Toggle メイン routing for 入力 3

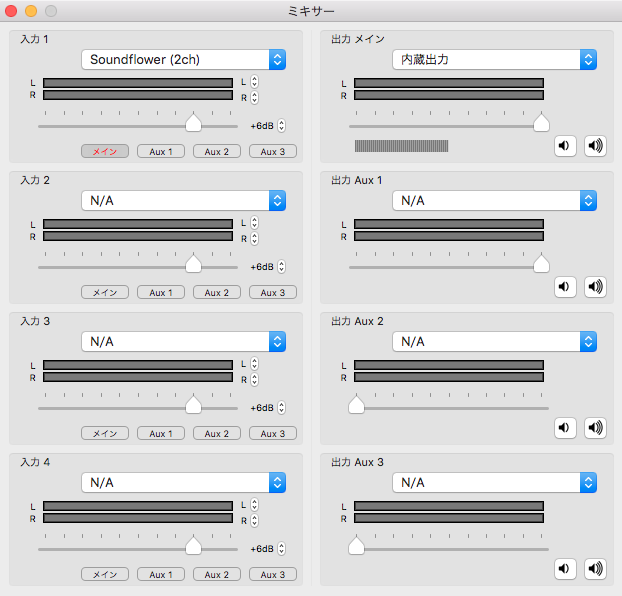[x=105, y=433]
